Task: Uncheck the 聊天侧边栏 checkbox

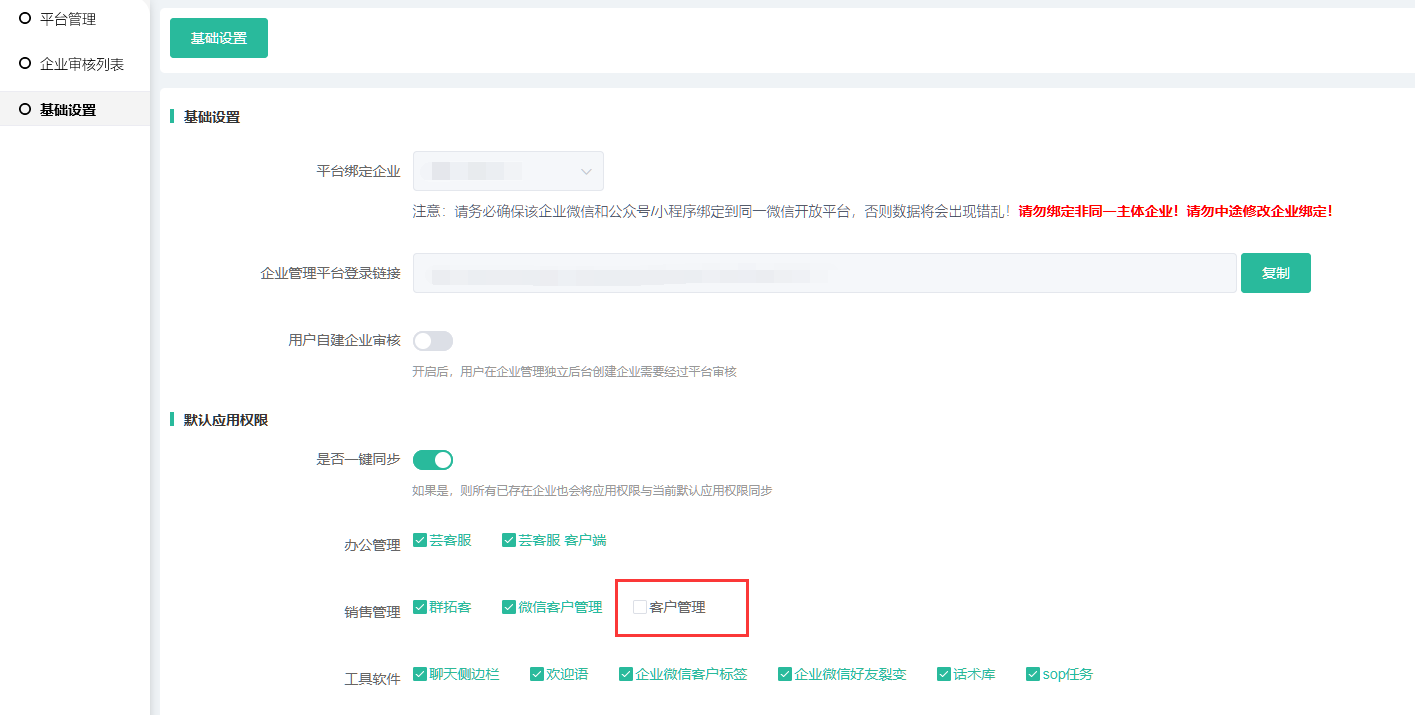Action: (421, 675)
